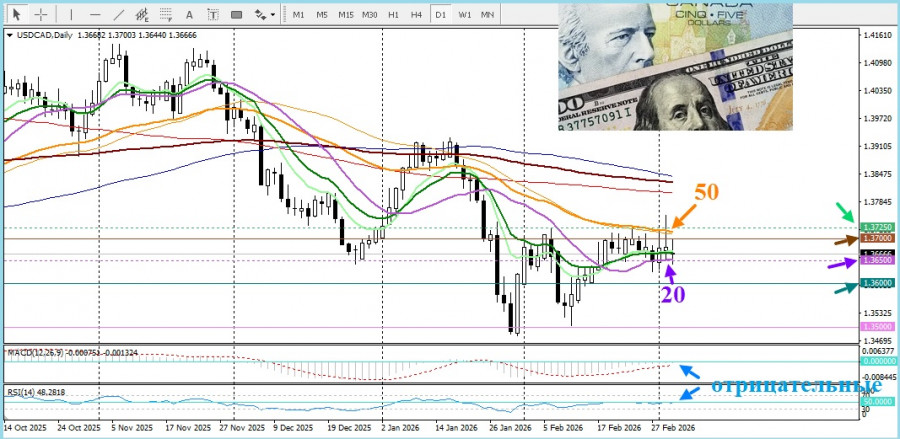Screen dimensions: 900x439
Task: Switch to the W1 weekly timeframe
Action: pos(464,14)
